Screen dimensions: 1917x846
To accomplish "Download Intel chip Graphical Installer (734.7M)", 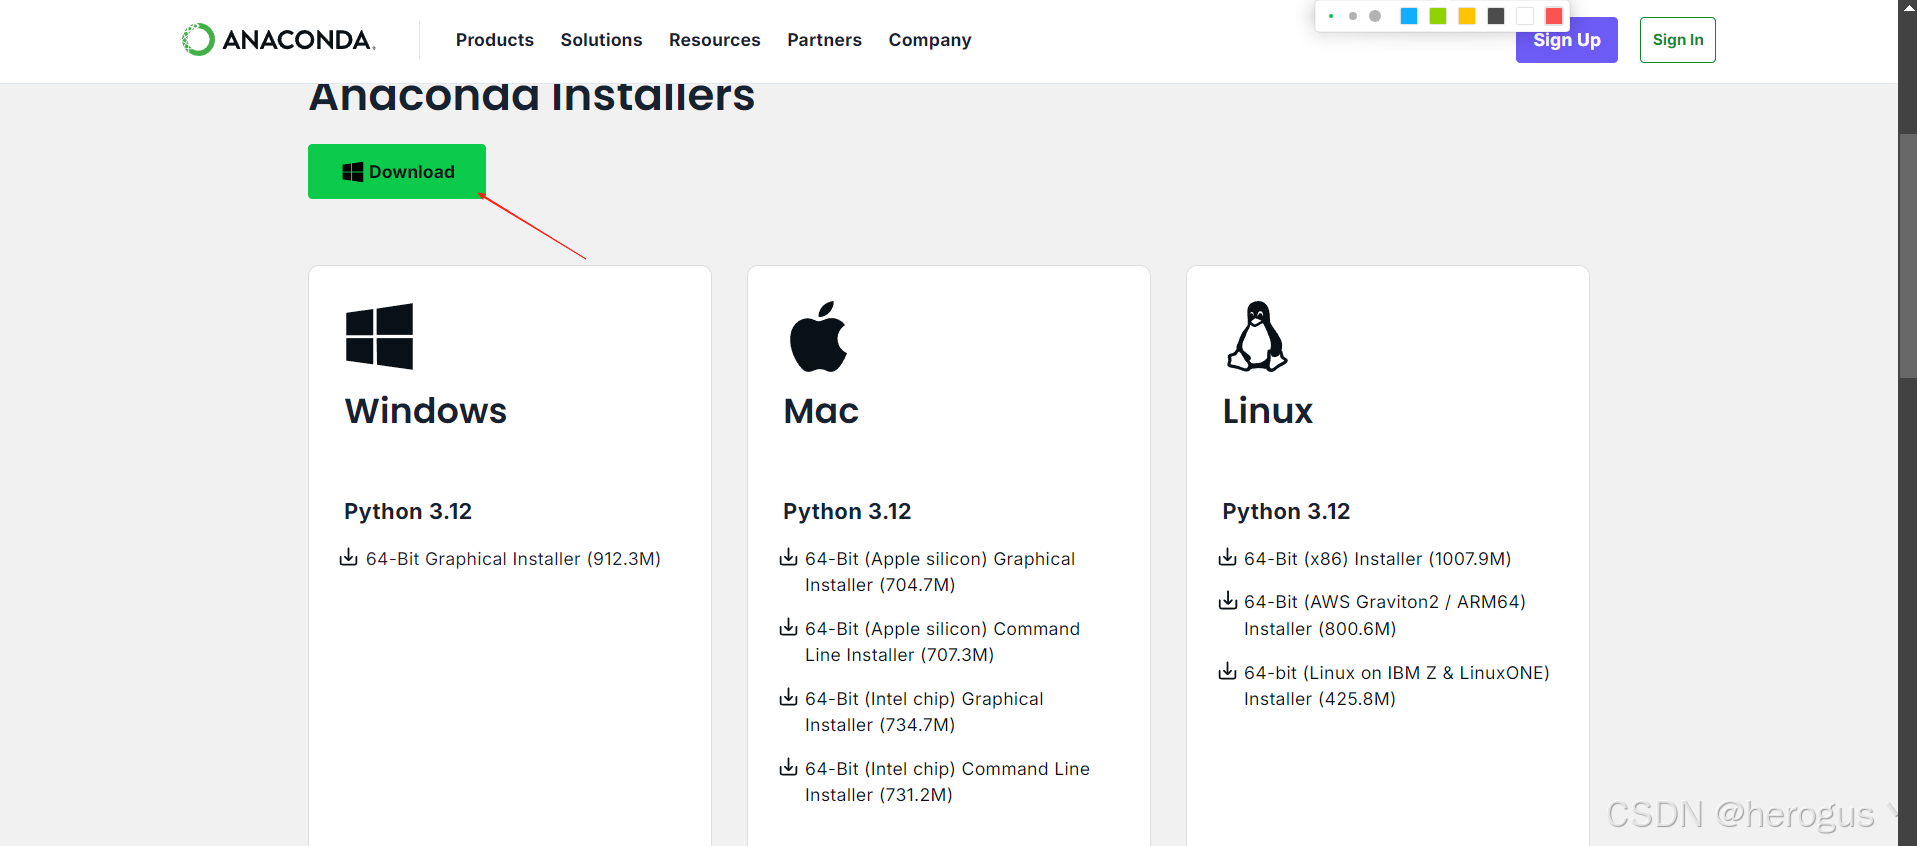I will pos(924,712).
